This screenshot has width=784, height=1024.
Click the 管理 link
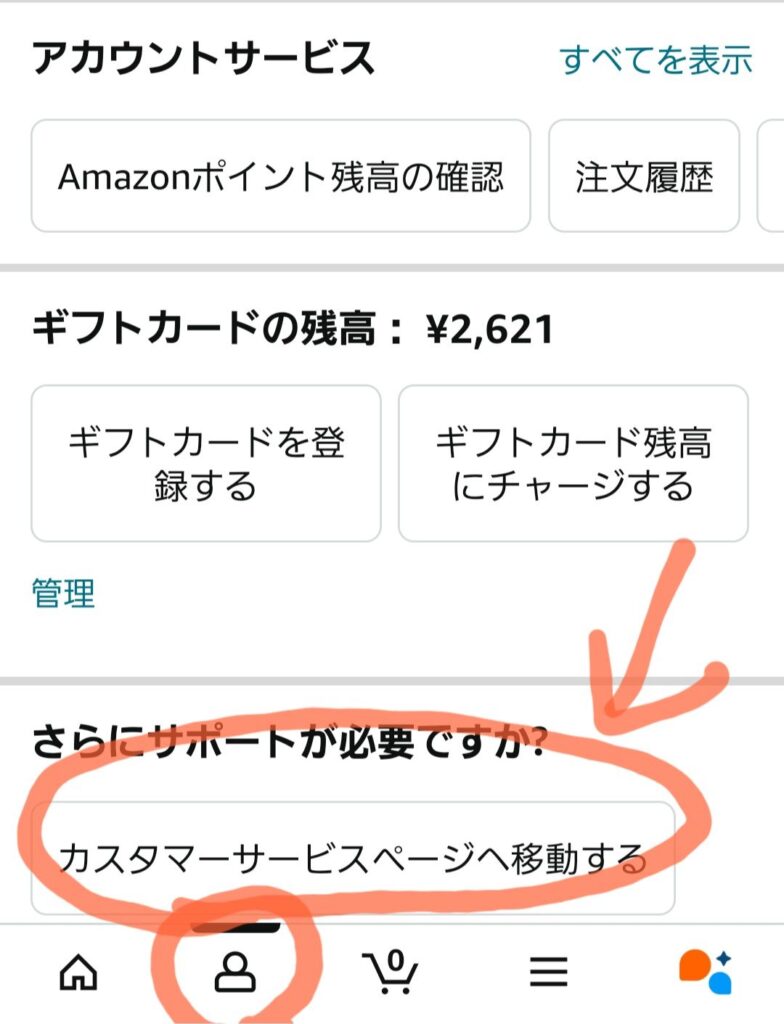coord(63,593)
